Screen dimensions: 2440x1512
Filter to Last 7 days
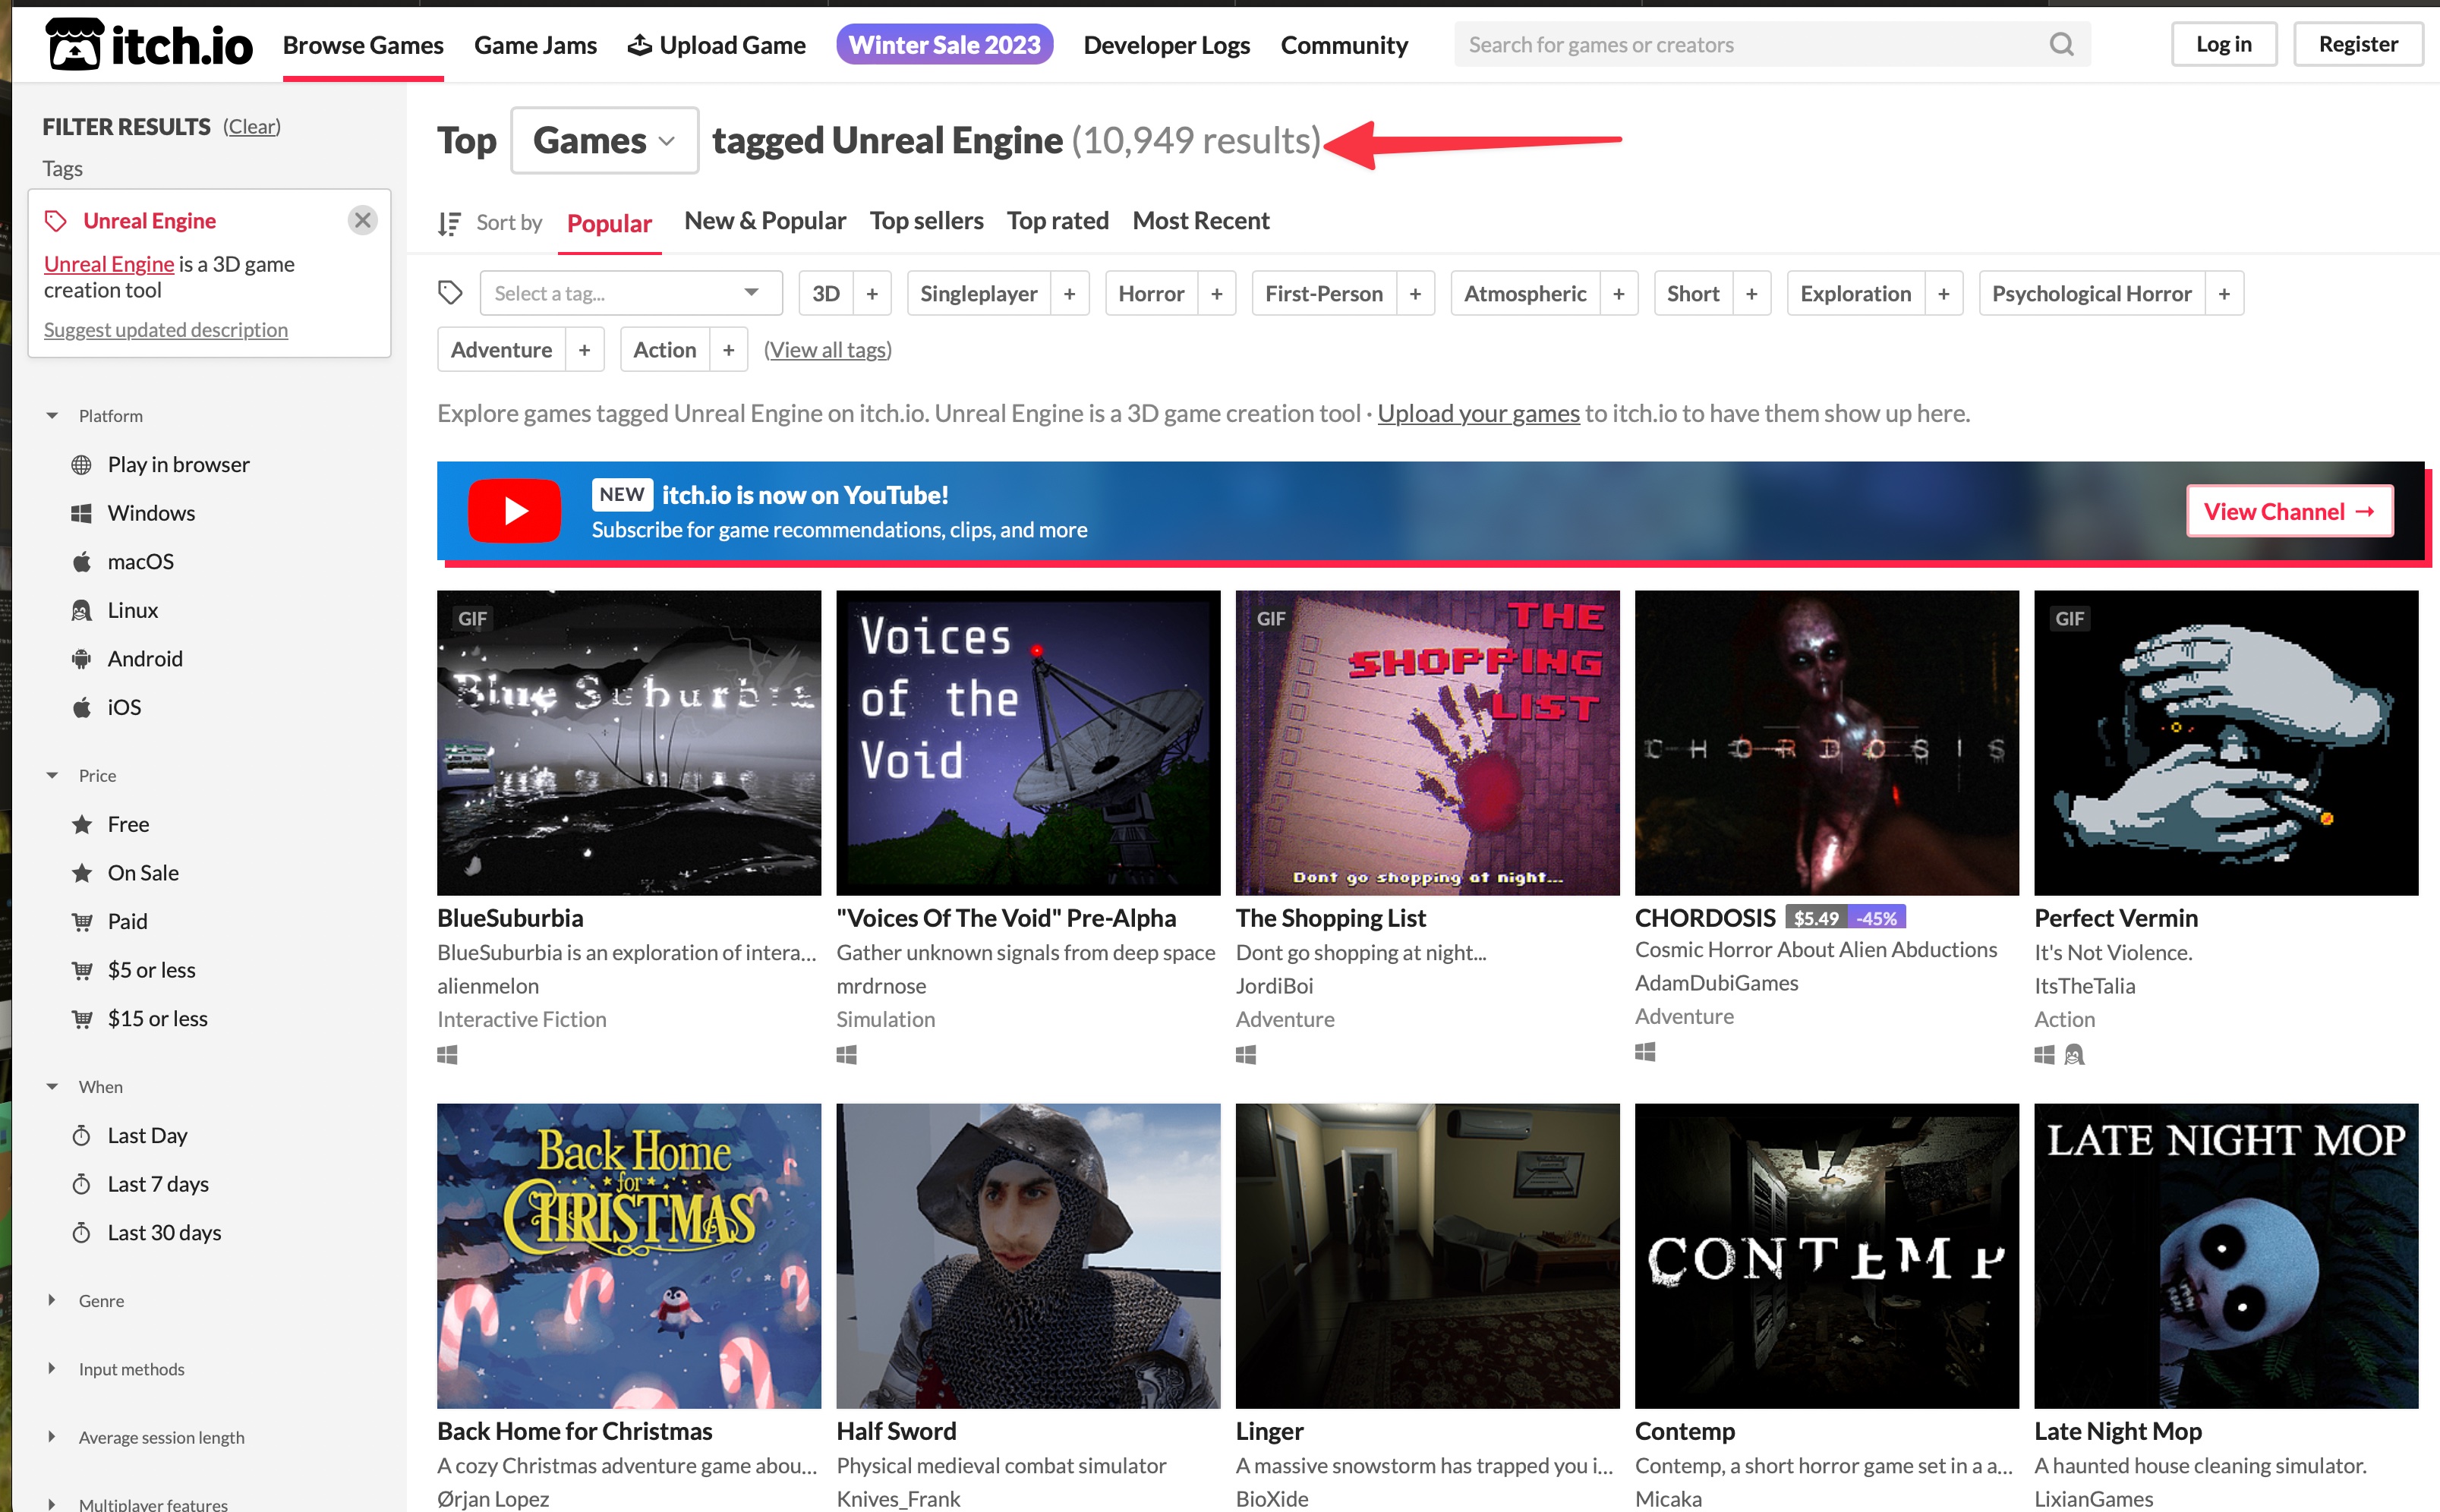pyautogui.click(x=158, y=1184)
